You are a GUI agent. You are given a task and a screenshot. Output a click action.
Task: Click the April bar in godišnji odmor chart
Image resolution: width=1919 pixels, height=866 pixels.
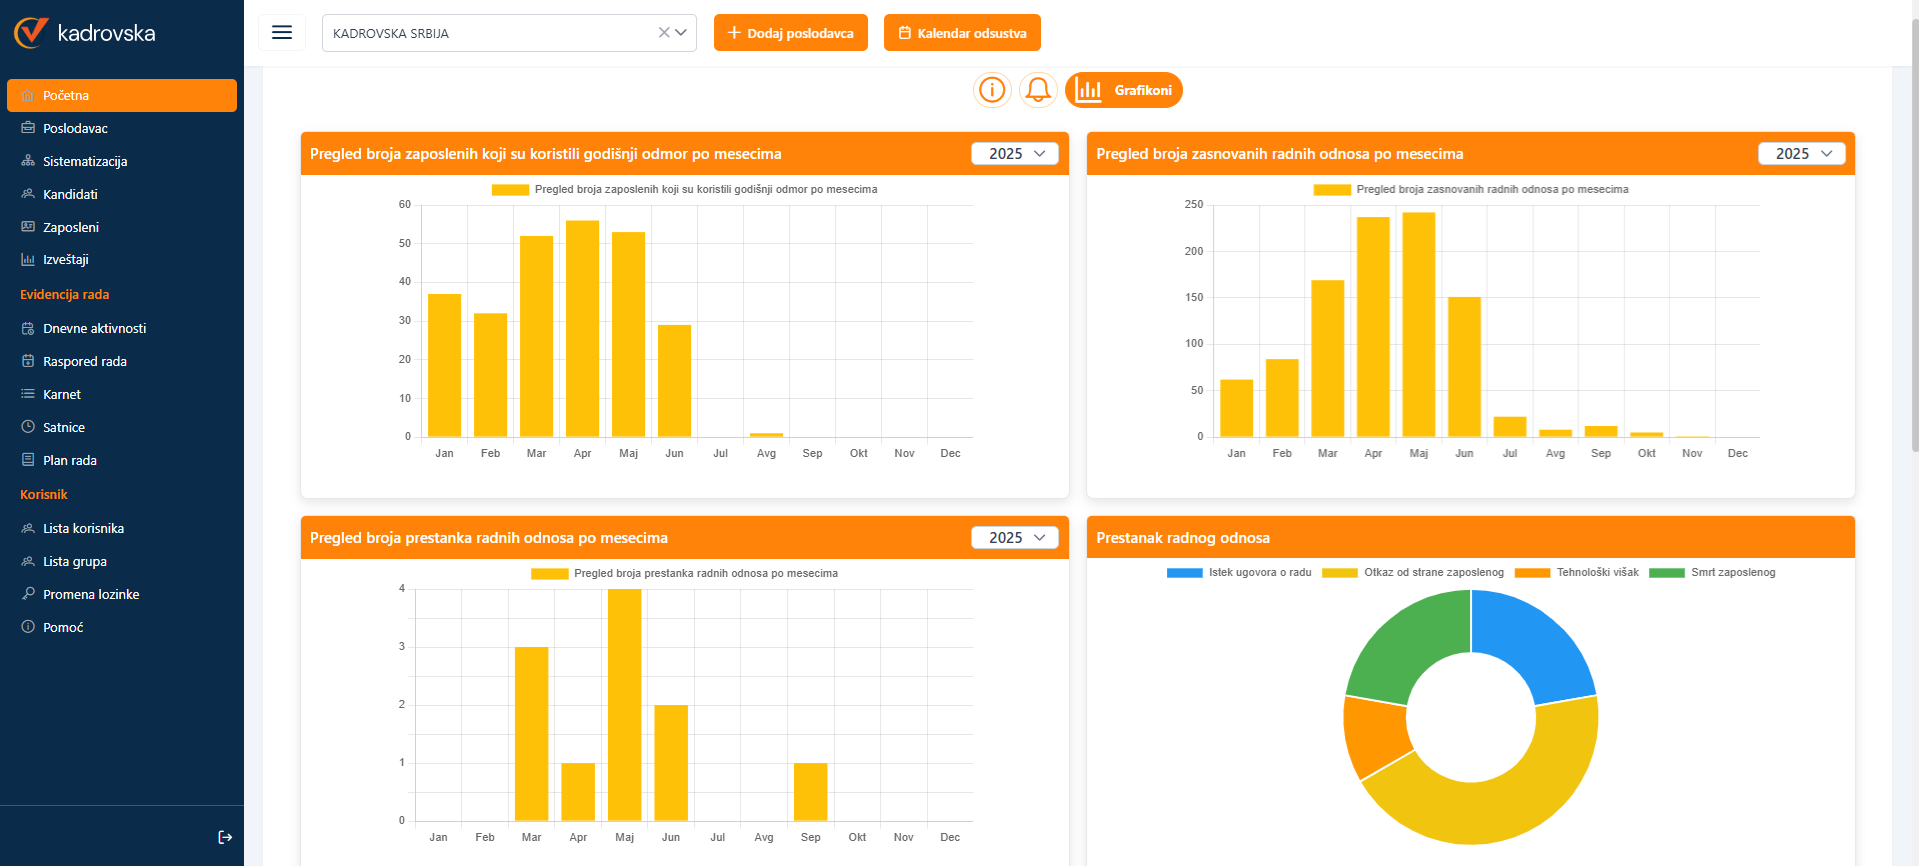coord(582,330)
